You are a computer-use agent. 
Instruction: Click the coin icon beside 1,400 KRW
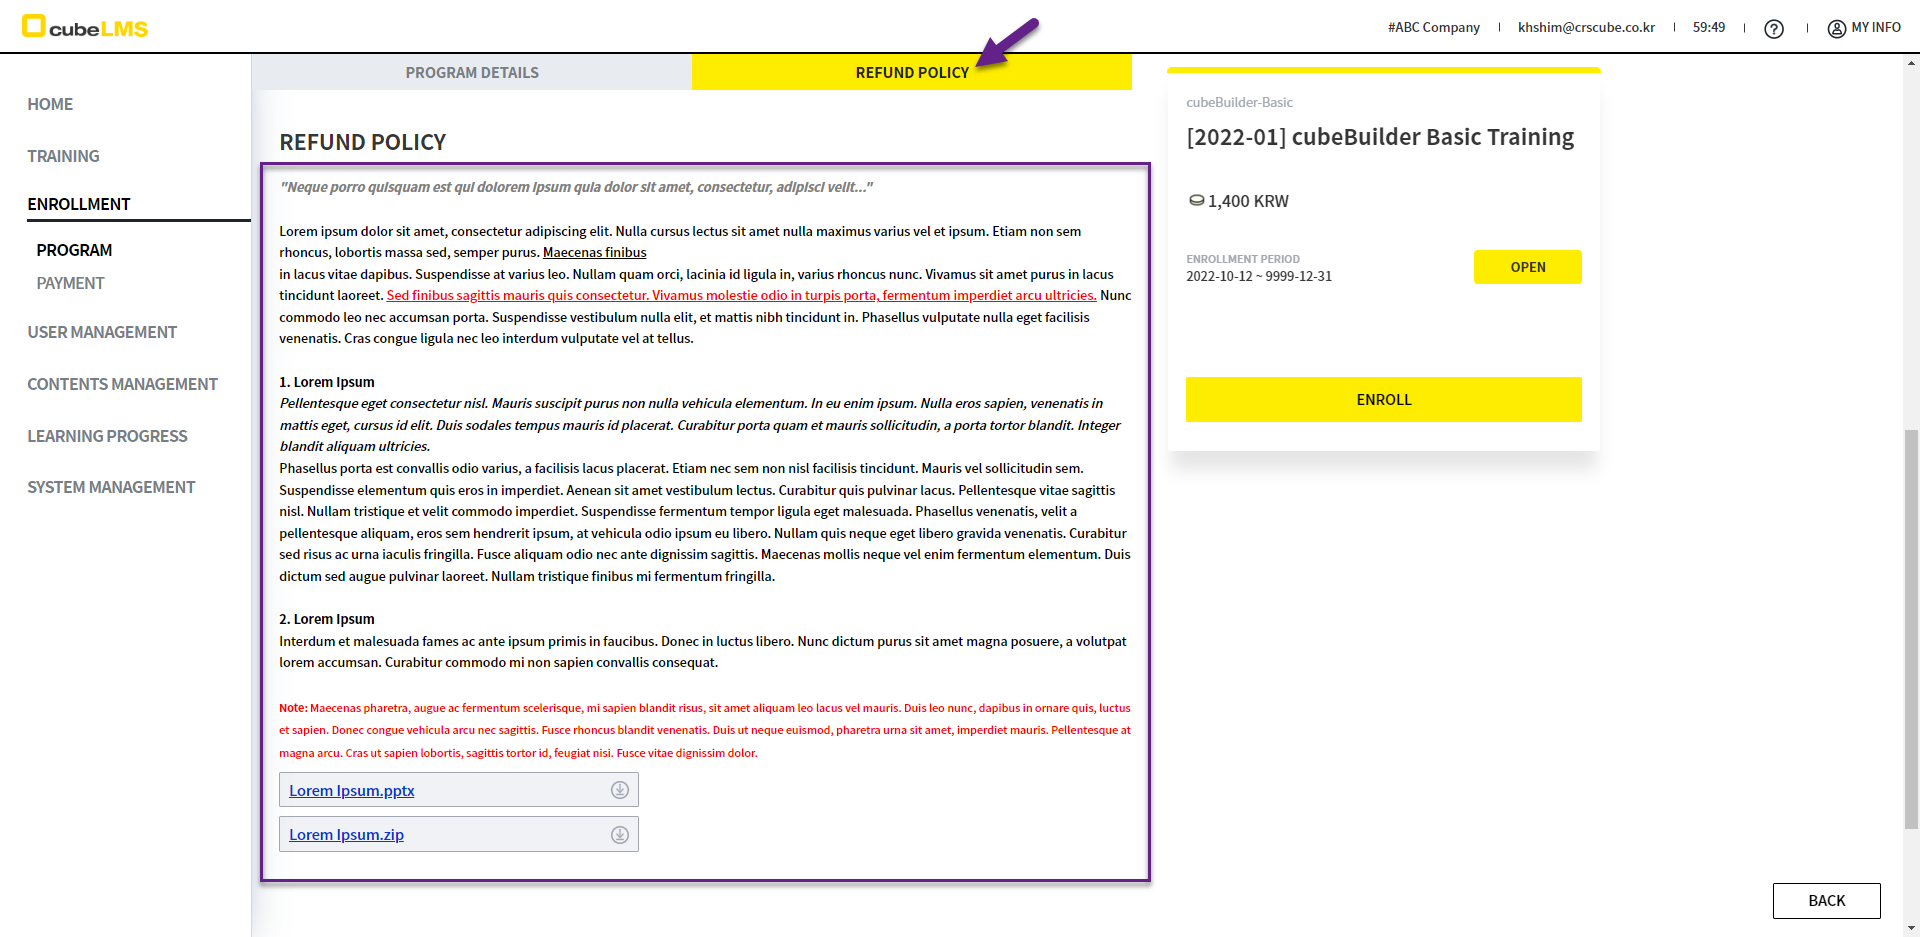pos(1196,201)
